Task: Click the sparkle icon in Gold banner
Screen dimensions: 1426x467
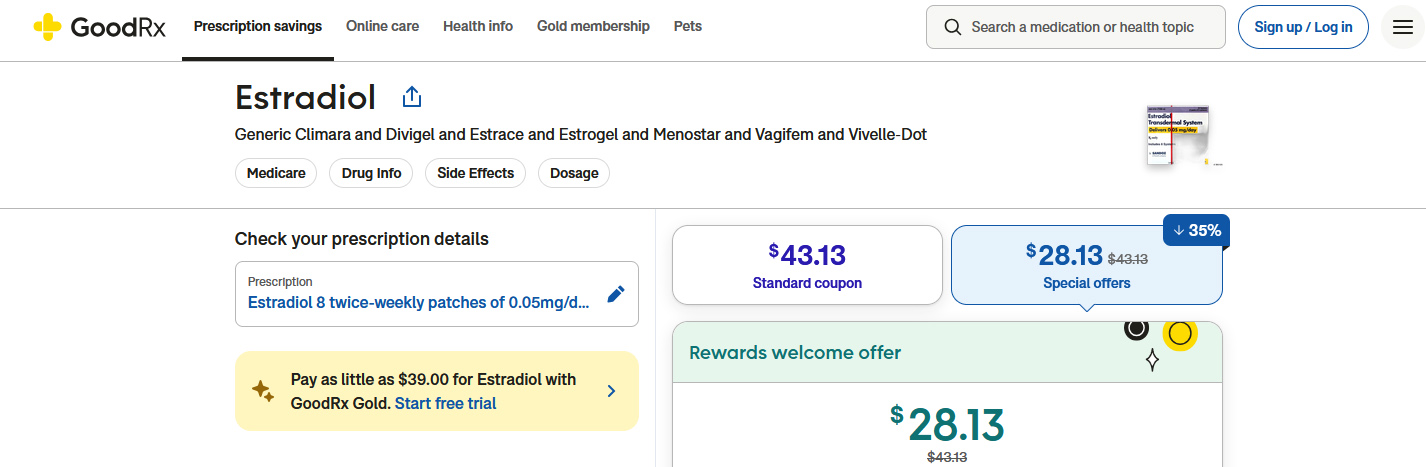Action: [263, 391]
